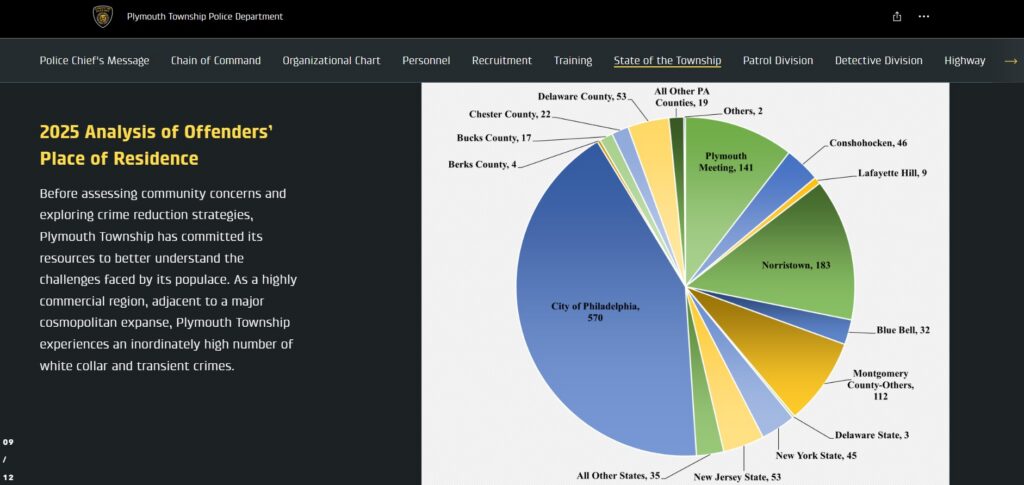This screenshot has height=485, width=1024.
Task: Open the Police Chief's Message tab
Action: (x=94, y=61)
